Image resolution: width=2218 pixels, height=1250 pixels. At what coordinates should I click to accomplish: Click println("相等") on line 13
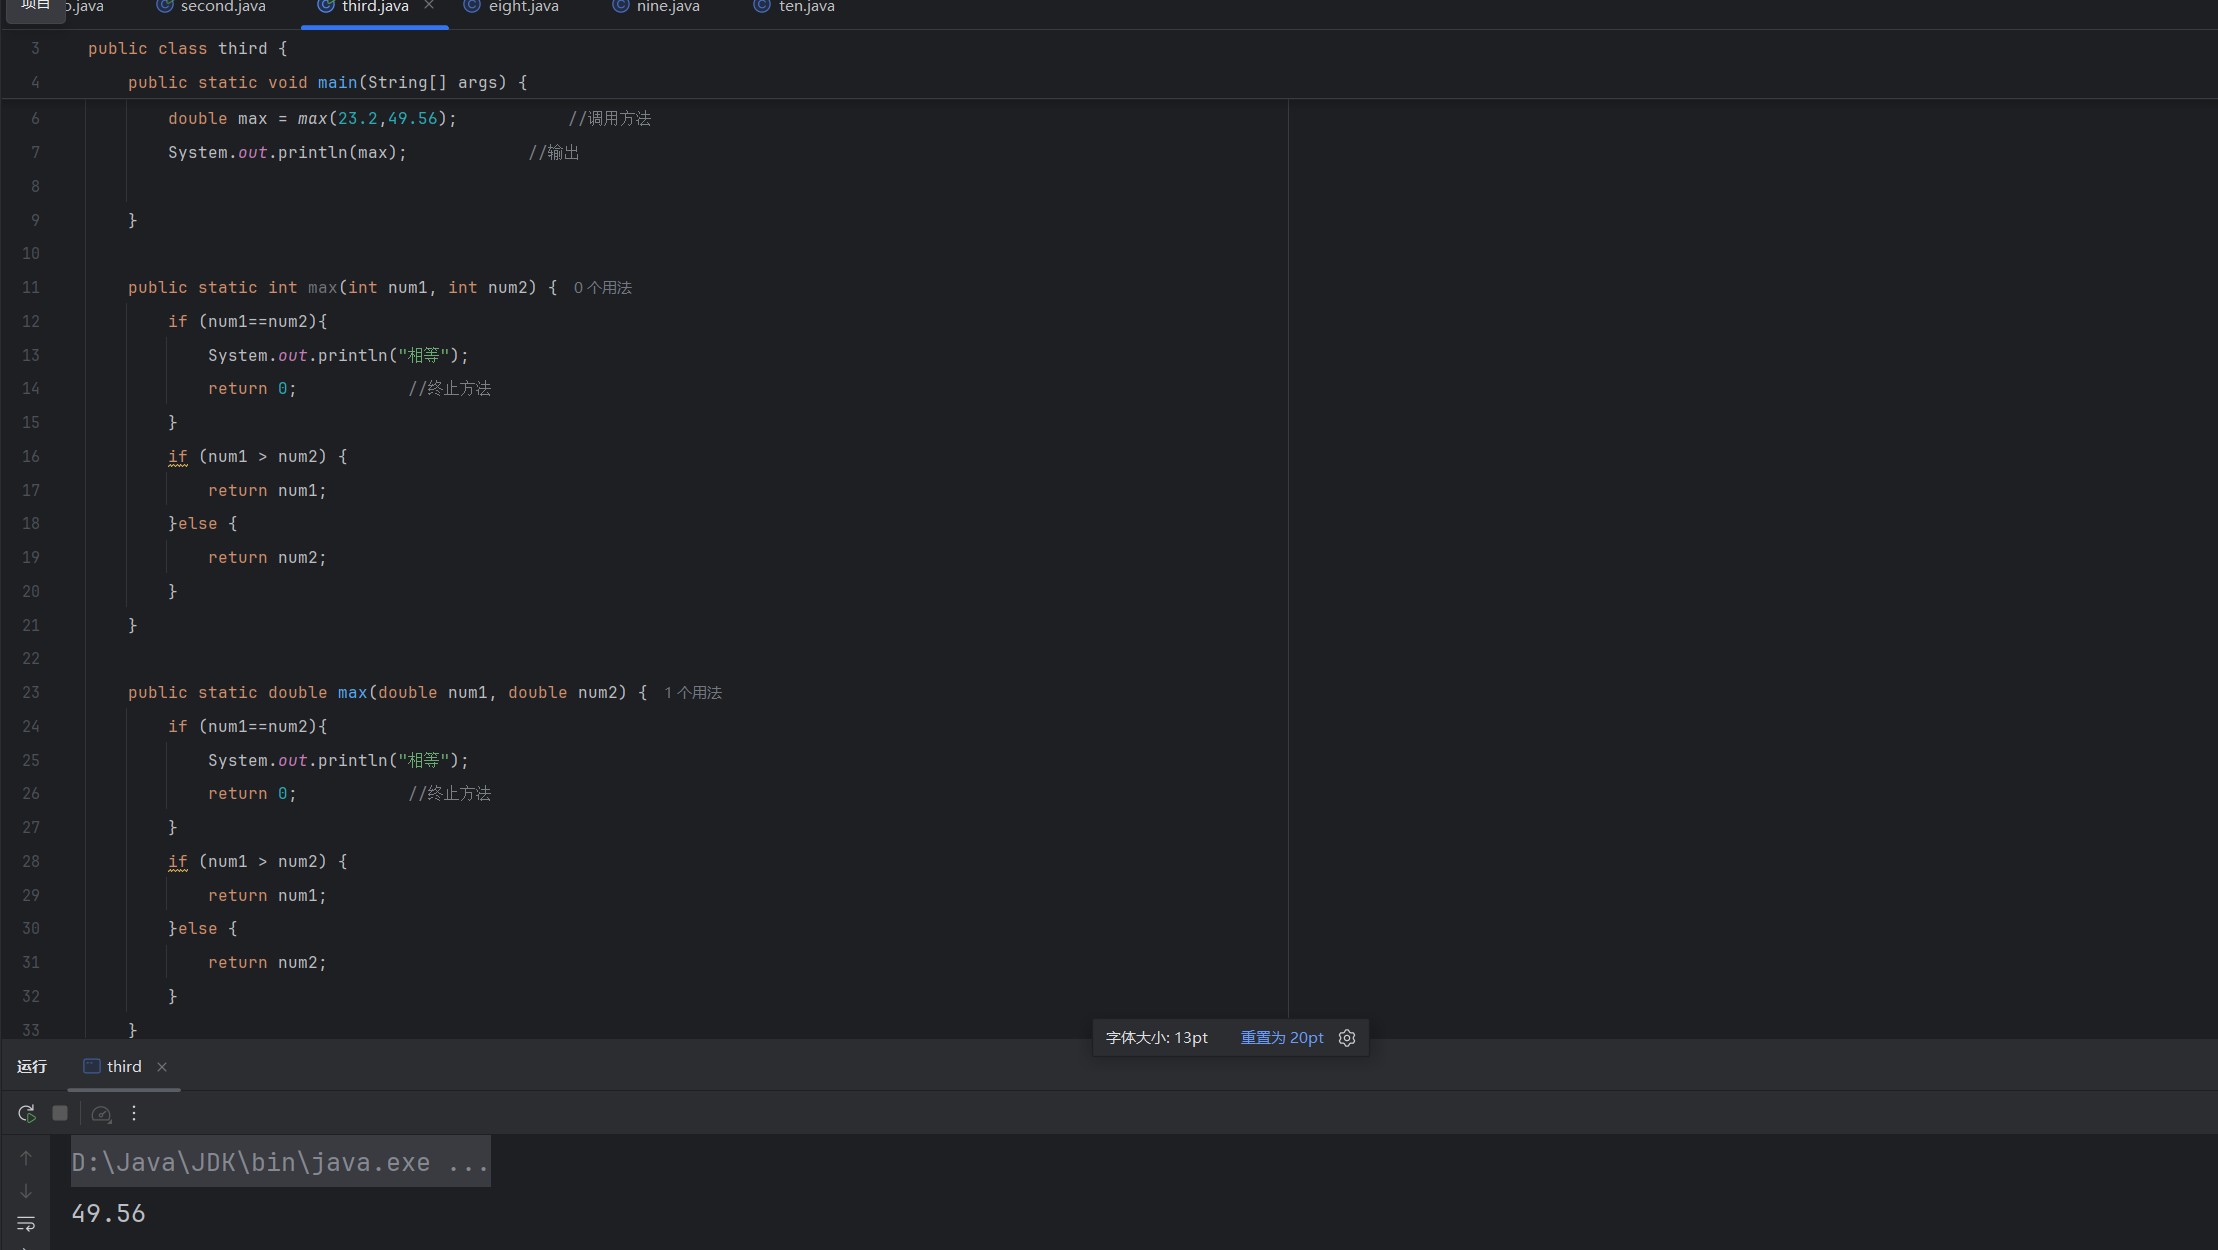click(x=338, y=356)
